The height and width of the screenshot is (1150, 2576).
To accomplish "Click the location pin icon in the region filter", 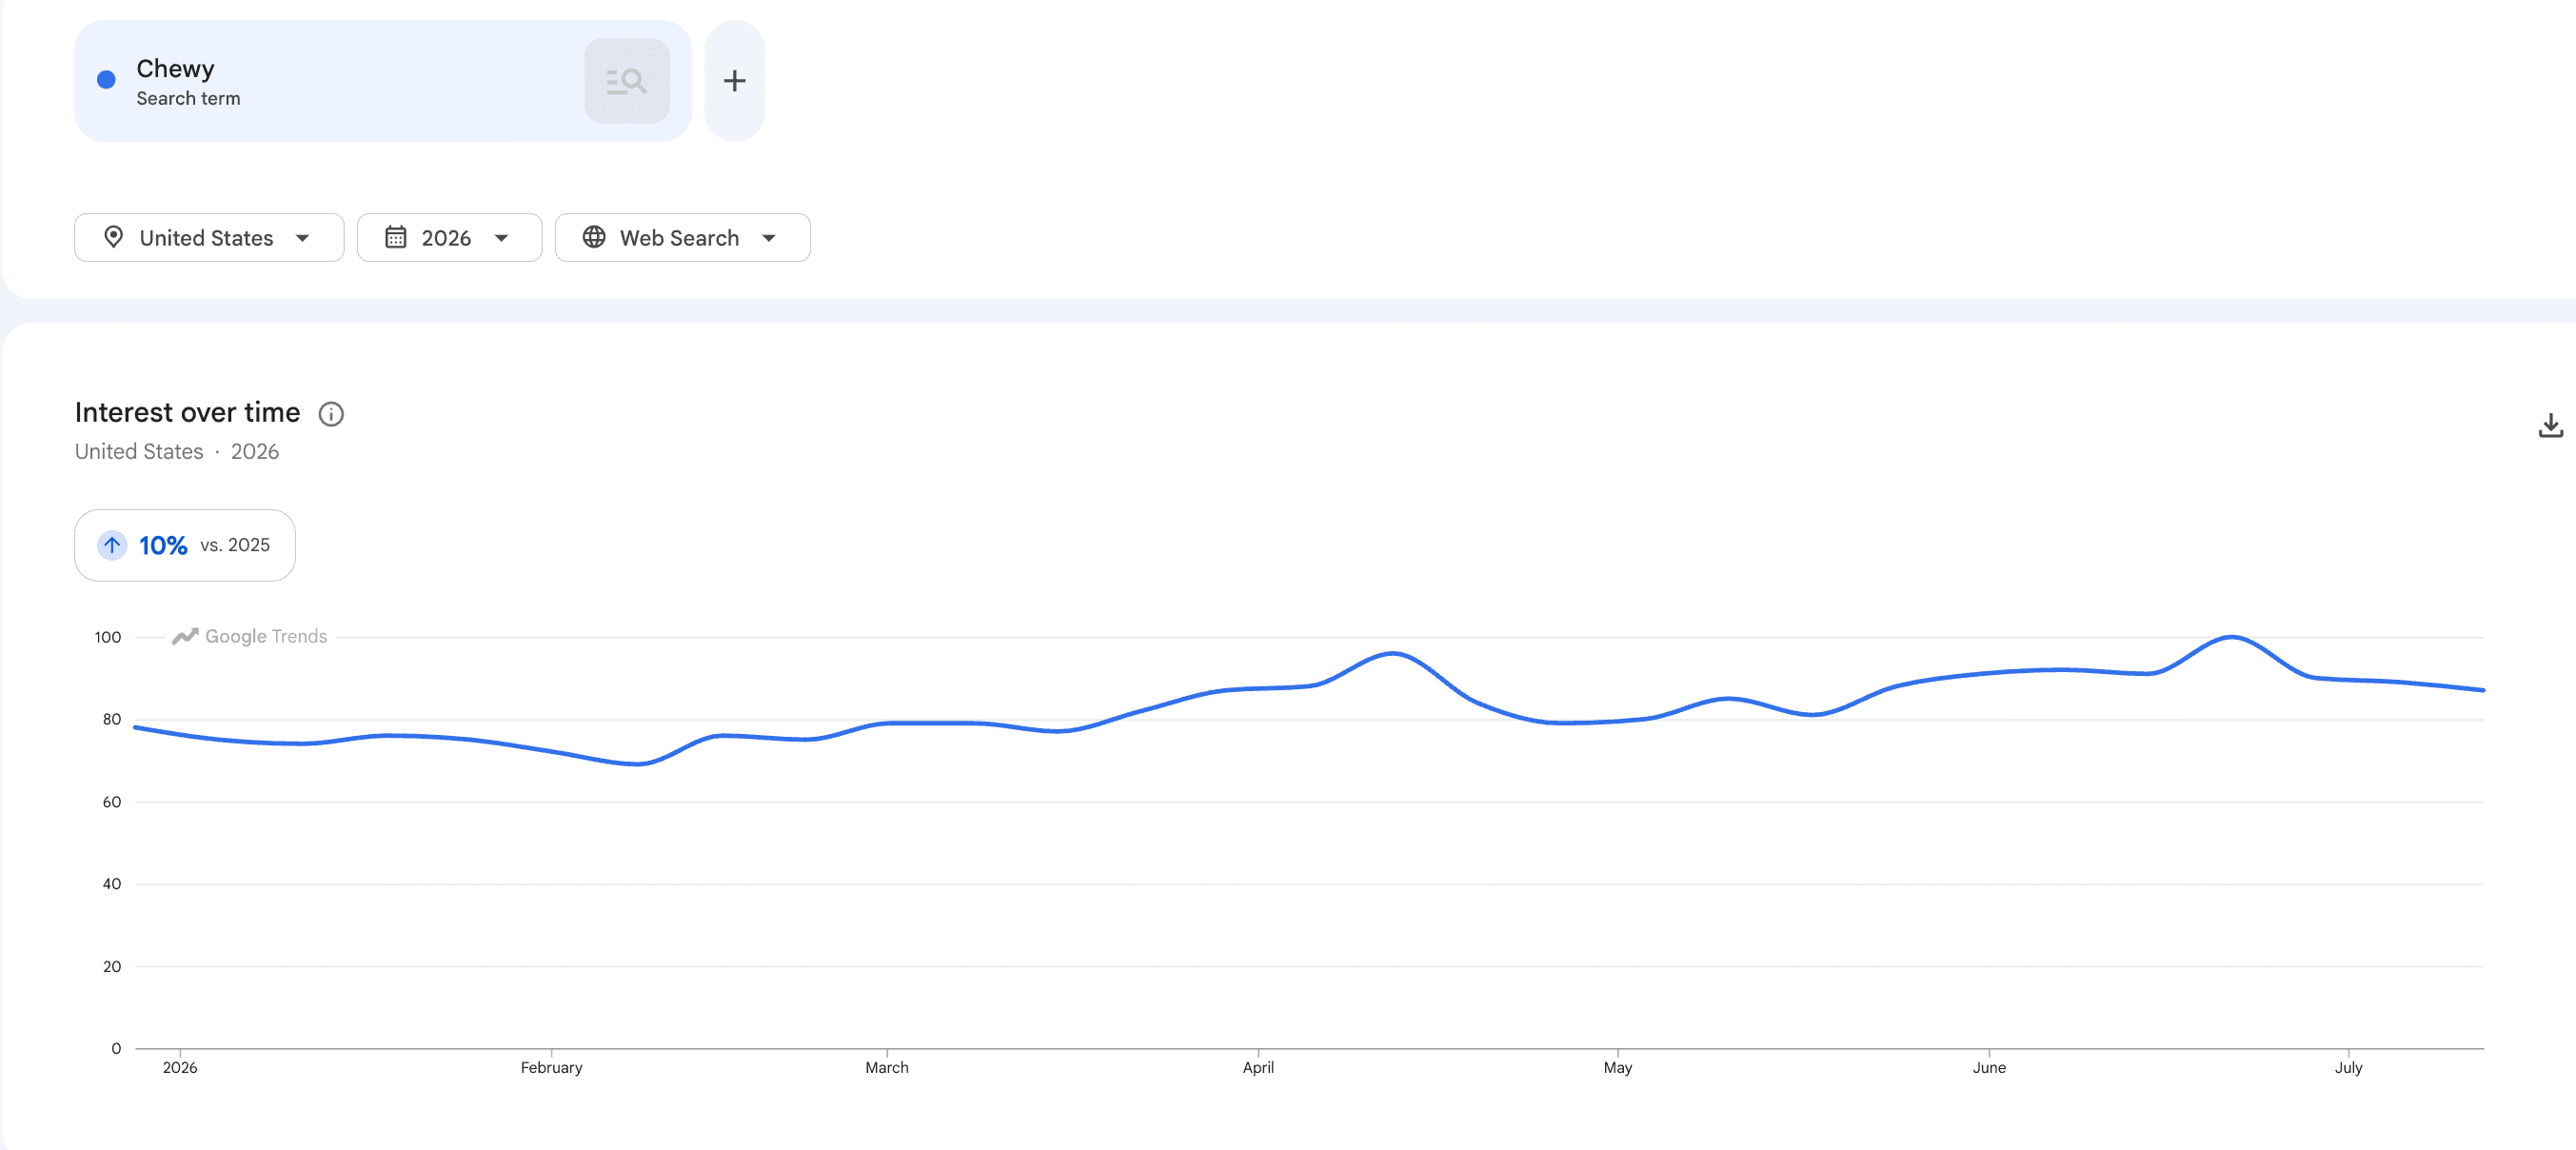I will coord(114,237).
